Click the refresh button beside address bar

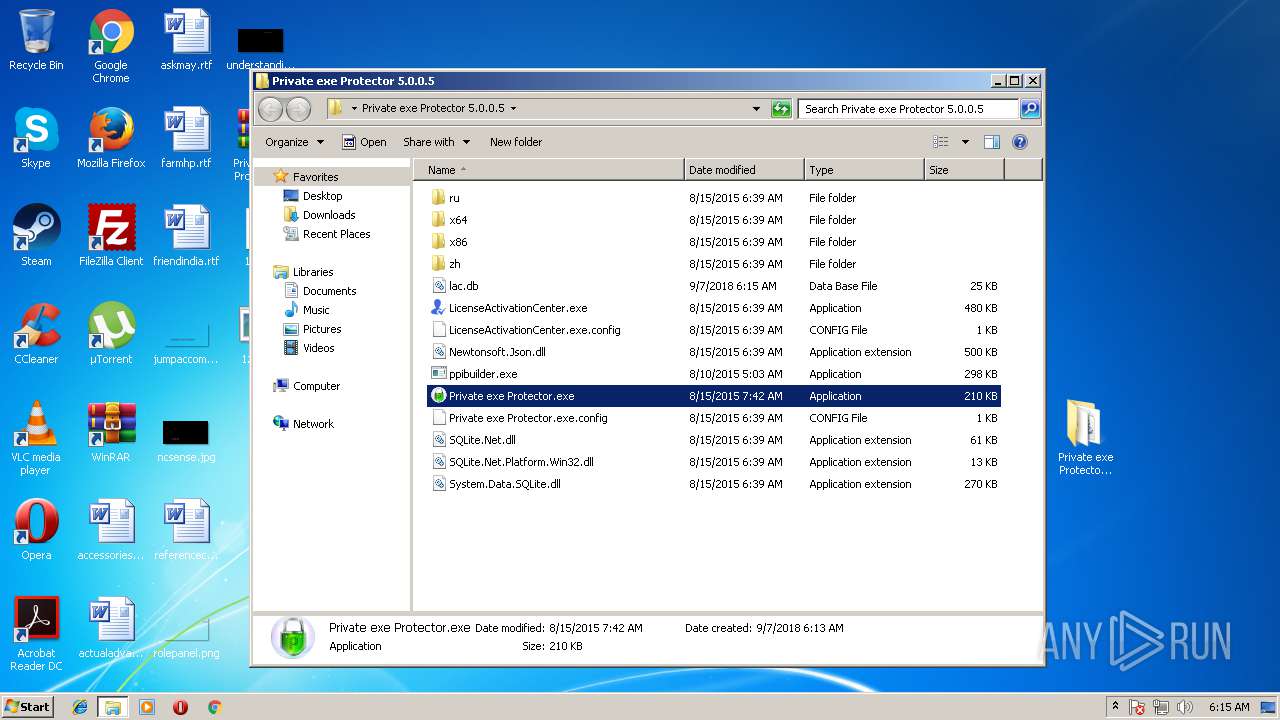781,109
